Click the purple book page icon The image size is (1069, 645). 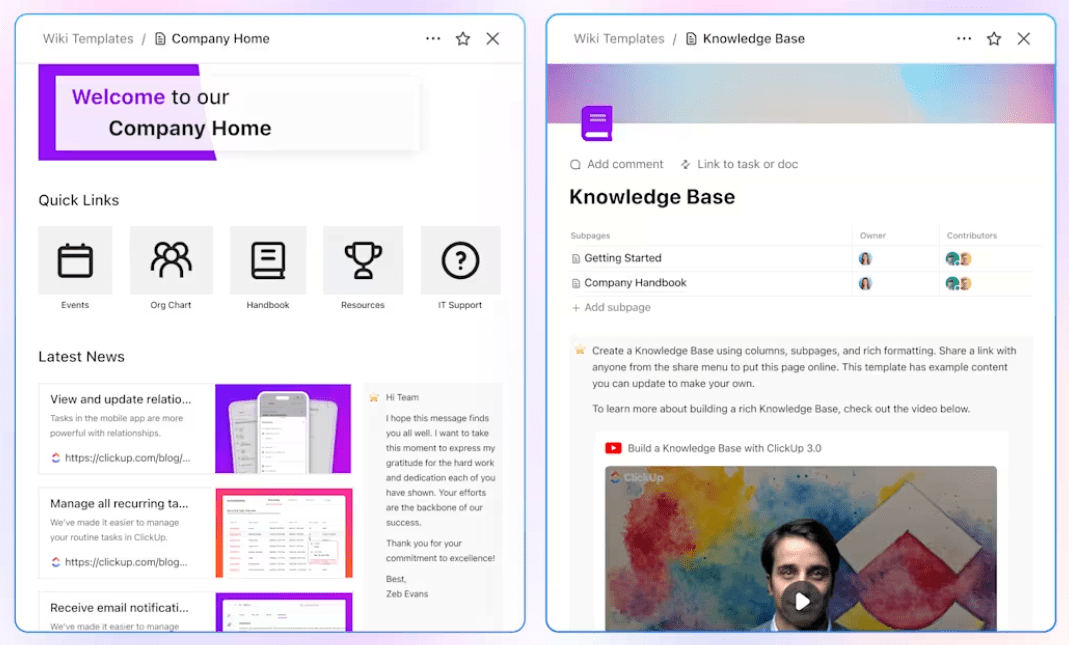597,123
